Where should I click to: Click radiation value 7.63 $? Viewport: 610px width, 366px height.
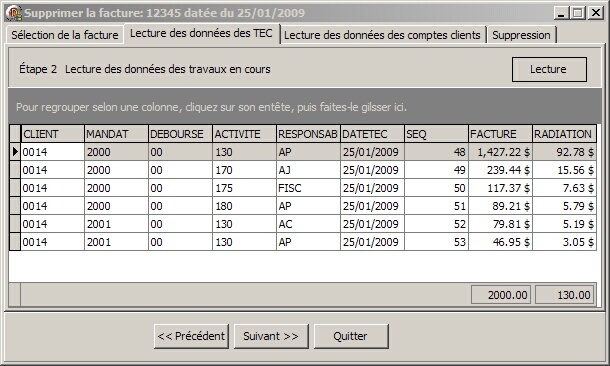coord(564,188)
